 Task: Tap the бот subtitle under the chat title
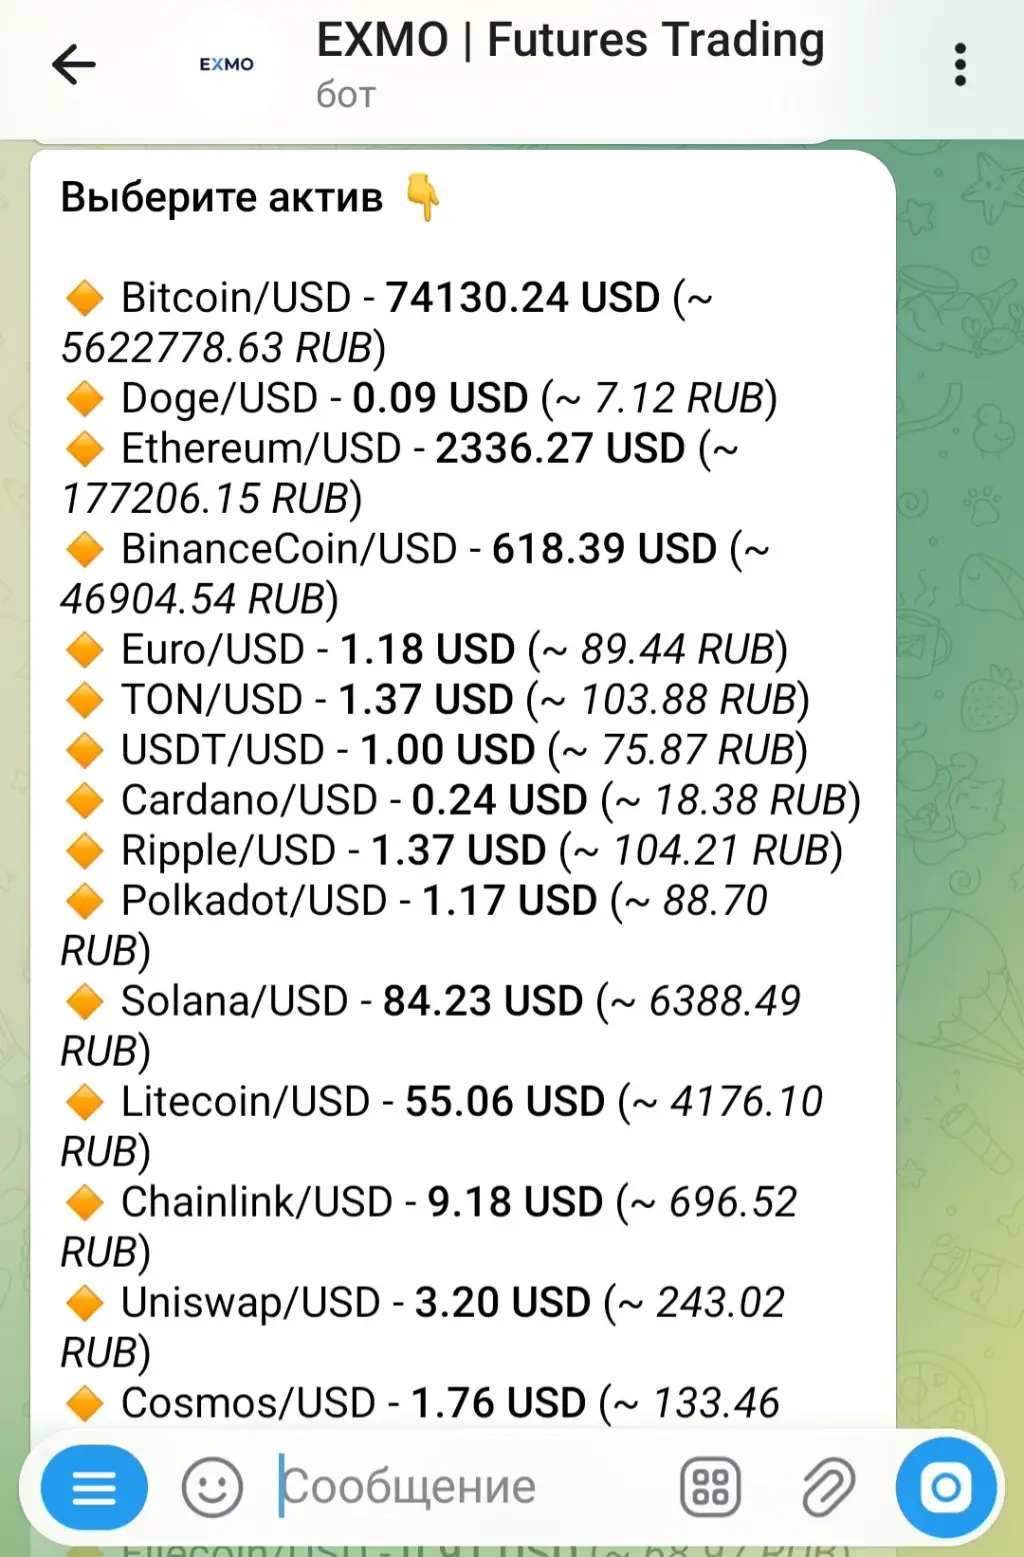pyautogui.click(x=346, y=95)
